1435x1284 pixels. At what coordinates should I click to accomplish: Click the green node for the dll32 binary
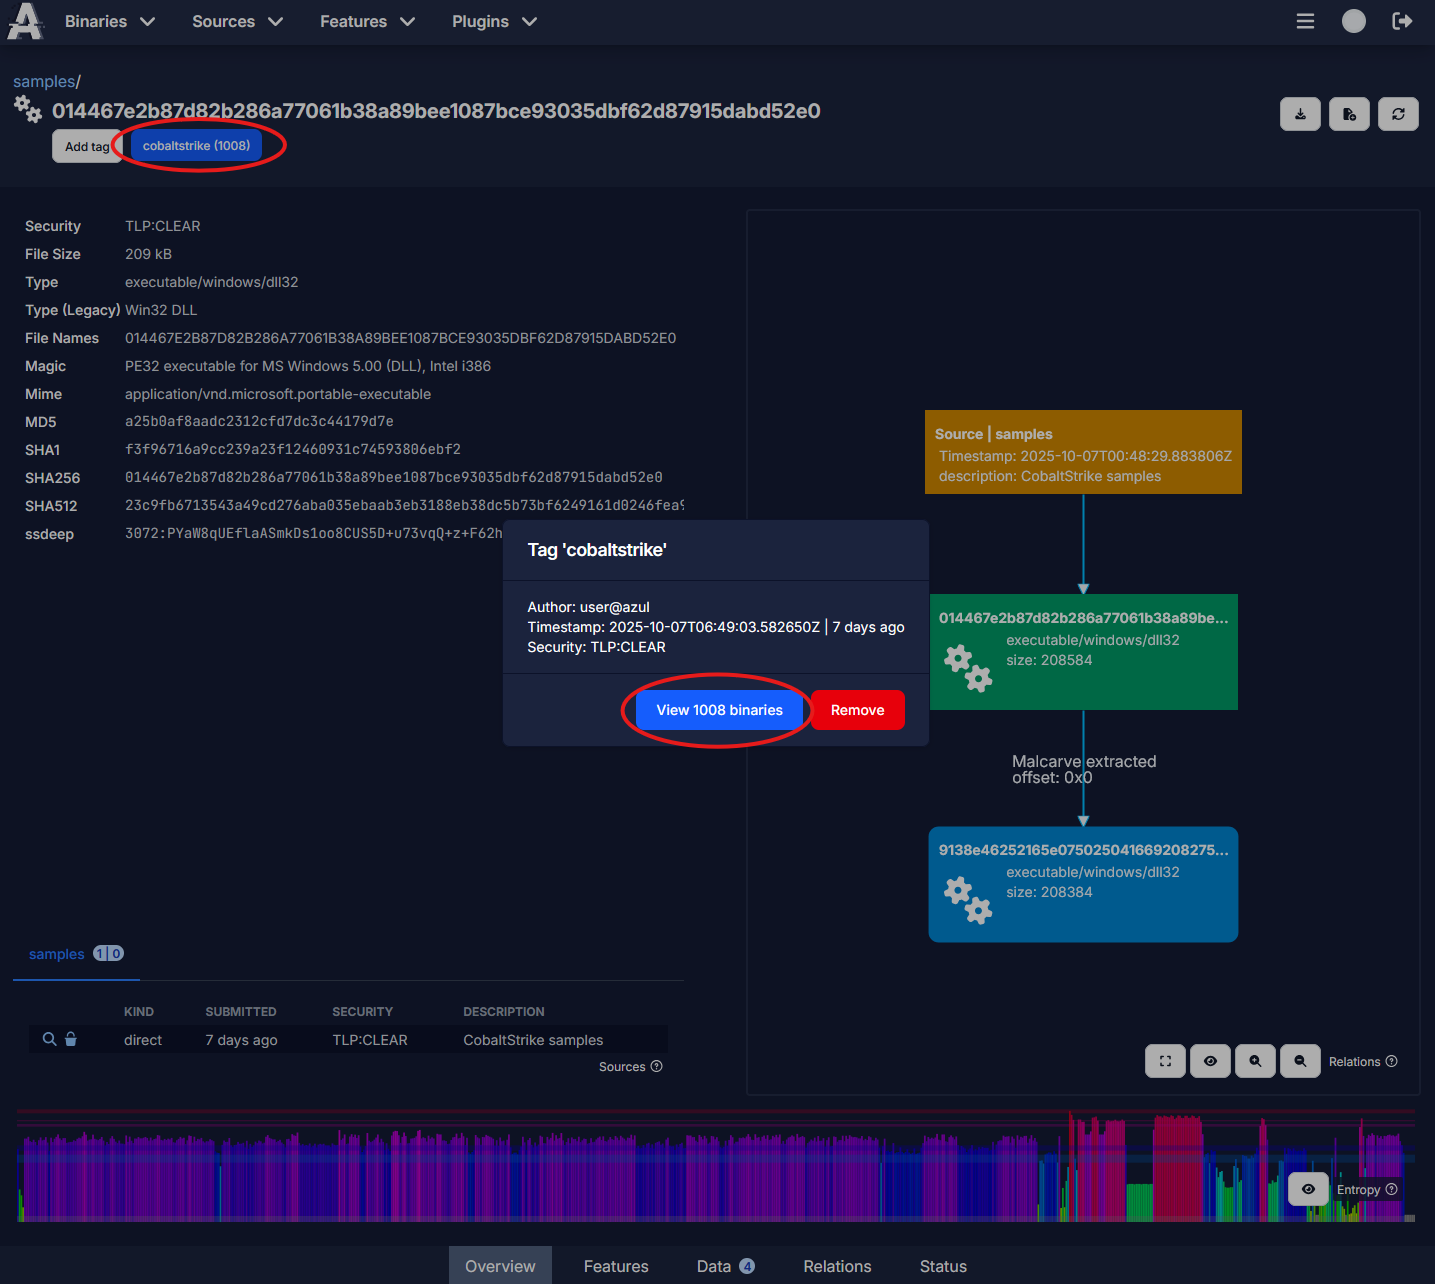click(1083, 651)
